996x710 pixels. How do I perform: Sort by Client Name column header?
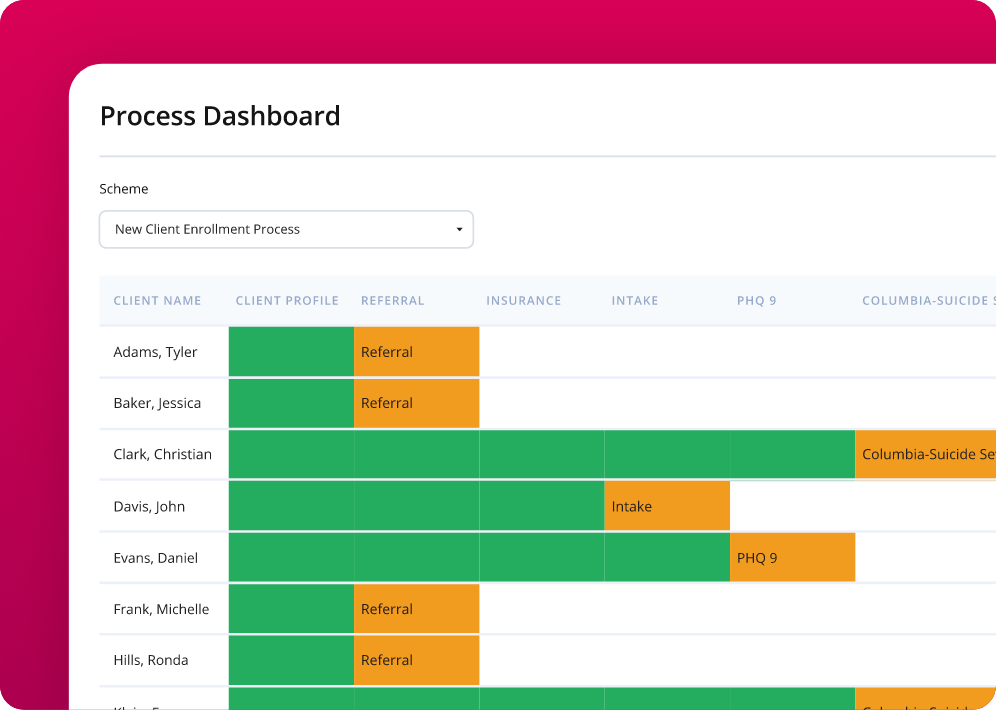pos(157,301)
